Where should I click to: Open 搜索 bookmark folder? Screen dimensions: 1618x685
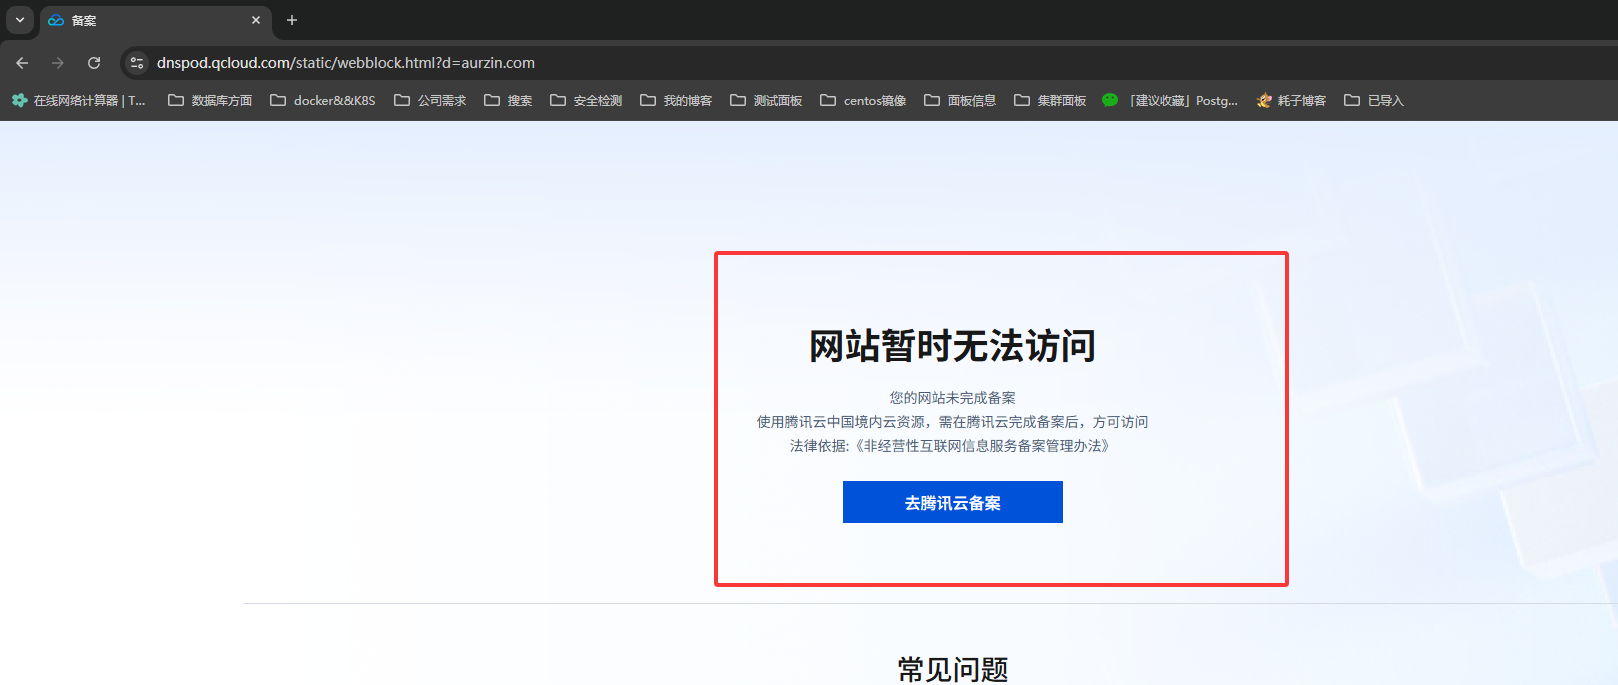click(508, 101)
